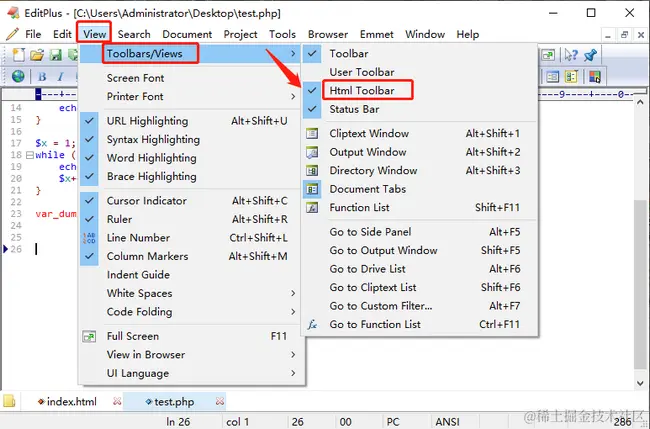Open the Search menu

click(134, 34)
